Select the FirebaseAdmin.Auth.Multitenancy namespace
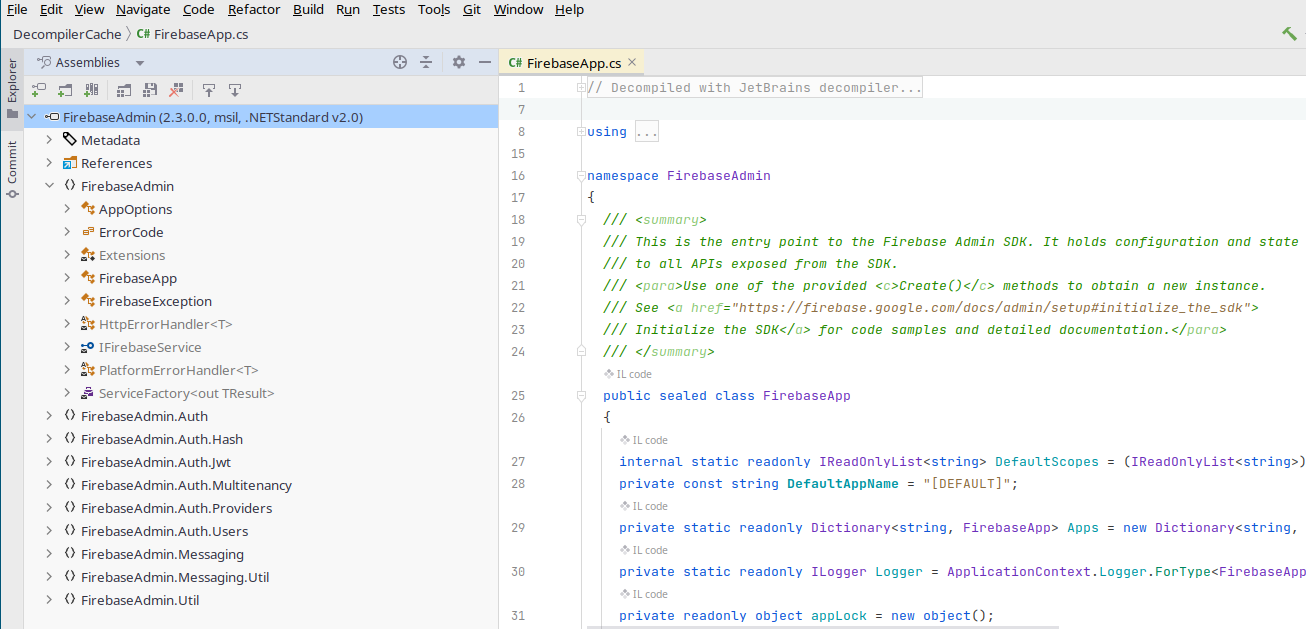 click(186, 485)
